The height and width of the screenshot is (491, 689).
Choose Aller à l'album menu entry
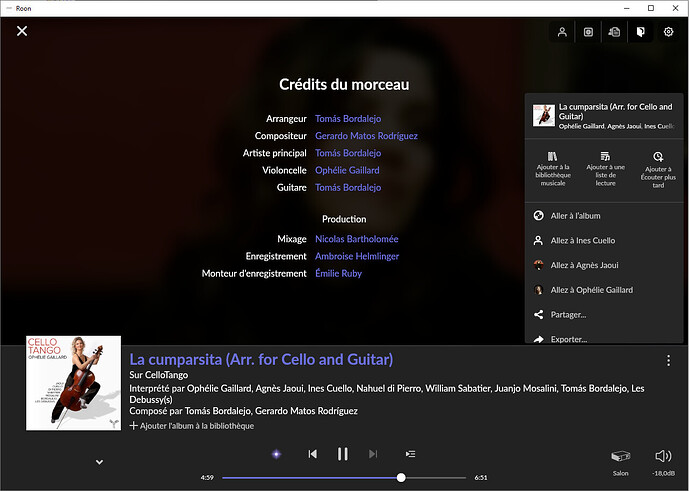point(604,215)
